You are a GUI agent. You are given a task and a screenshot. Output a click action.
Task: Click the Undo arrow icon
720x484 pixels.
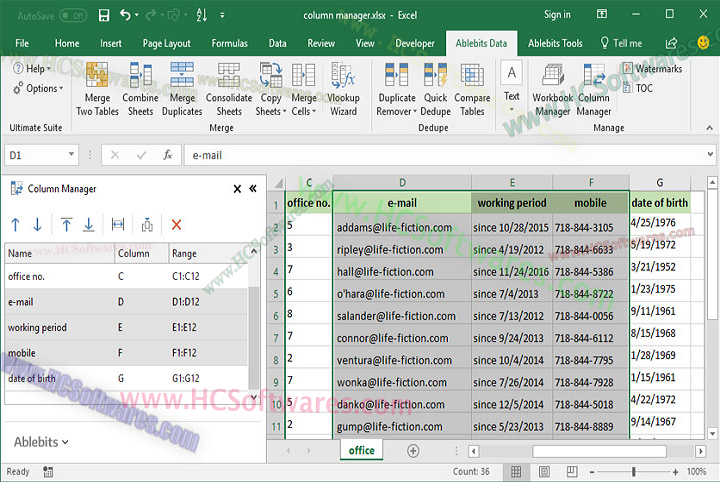pyautogui.click(x=125, y=15)
